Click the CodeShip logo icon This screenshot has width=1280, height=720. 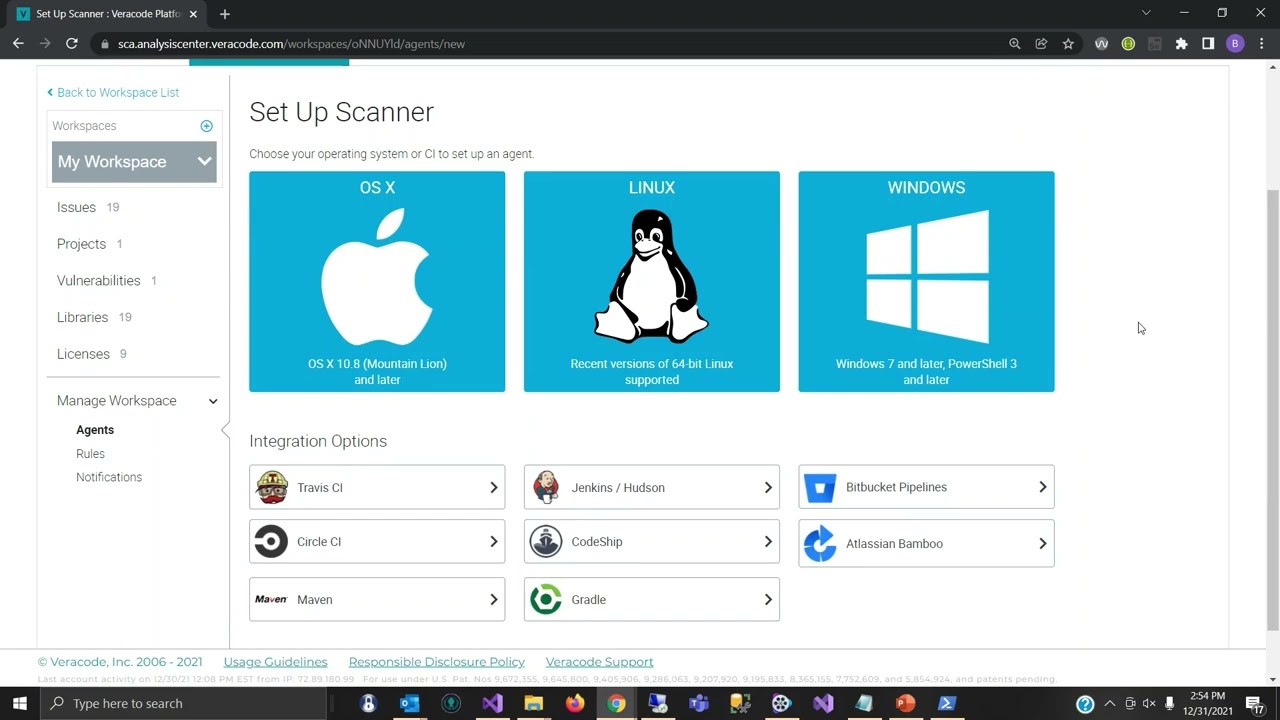(x=546, y=541)
